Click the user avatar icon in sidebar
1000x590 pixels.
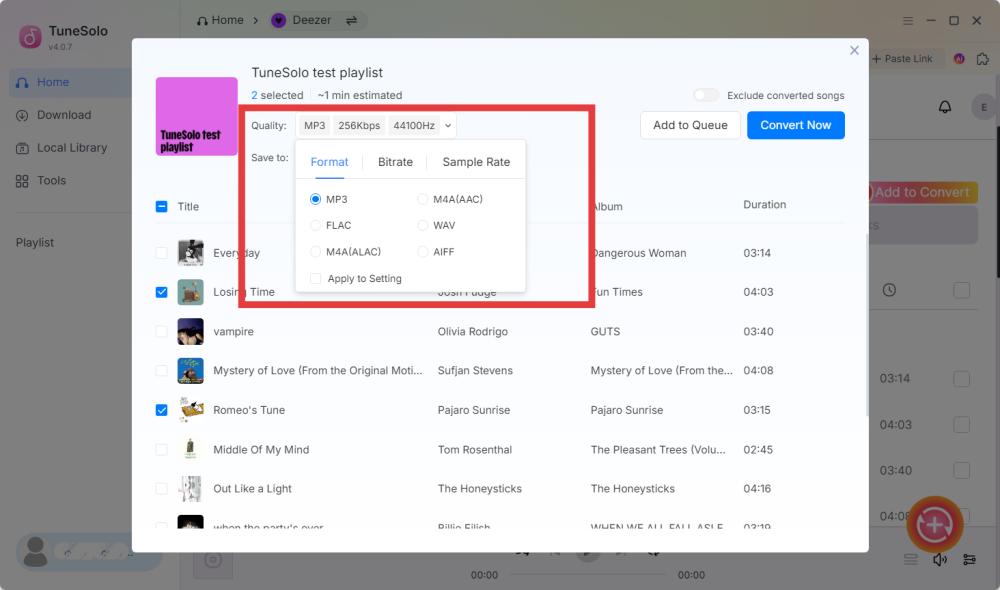(x=36, y=552)
